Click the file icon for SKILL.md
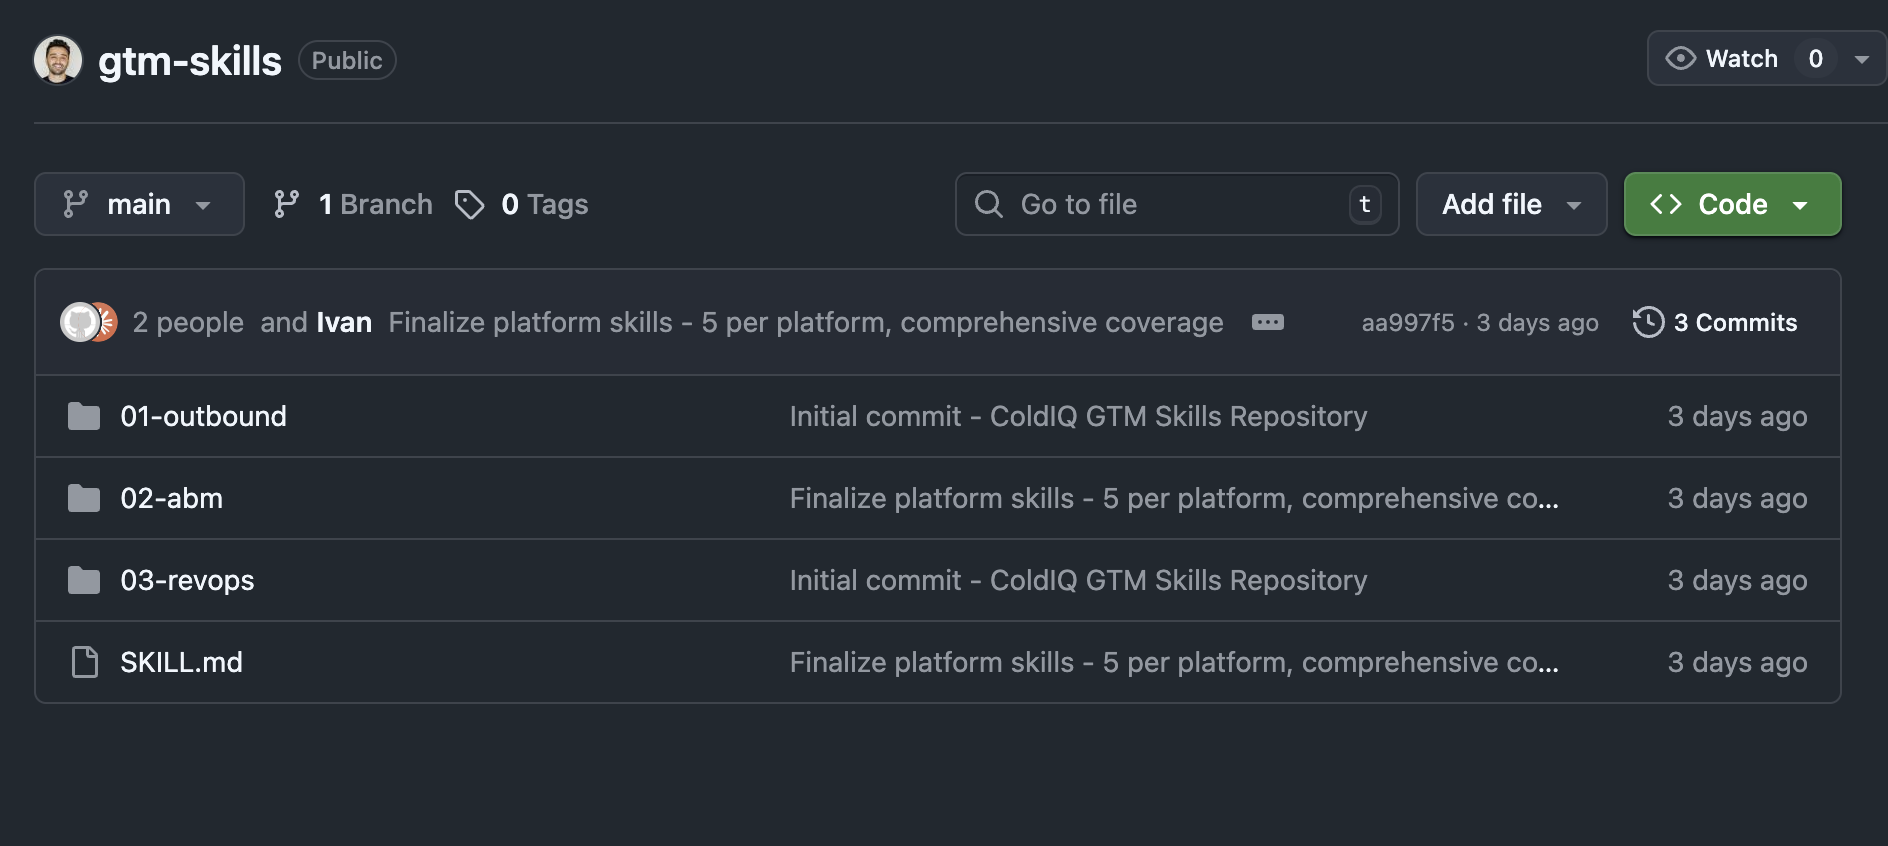1888x846 pixels. point(85,662)
